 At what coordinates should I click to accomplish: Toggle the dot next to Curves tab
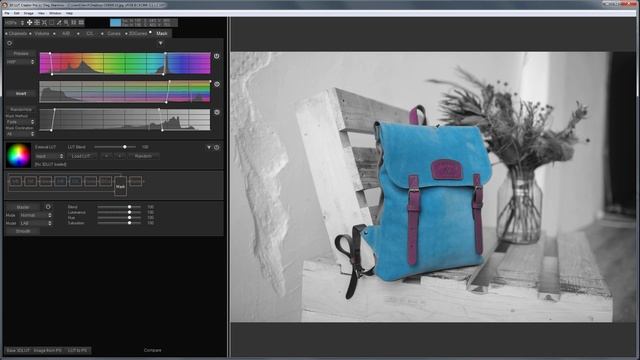[x=102, y=33]
